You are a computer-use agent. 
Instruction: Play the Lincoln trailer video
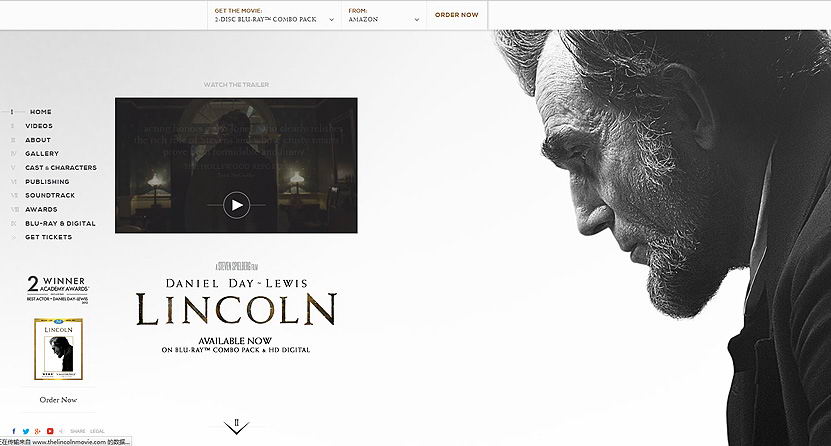pos(236,204)
